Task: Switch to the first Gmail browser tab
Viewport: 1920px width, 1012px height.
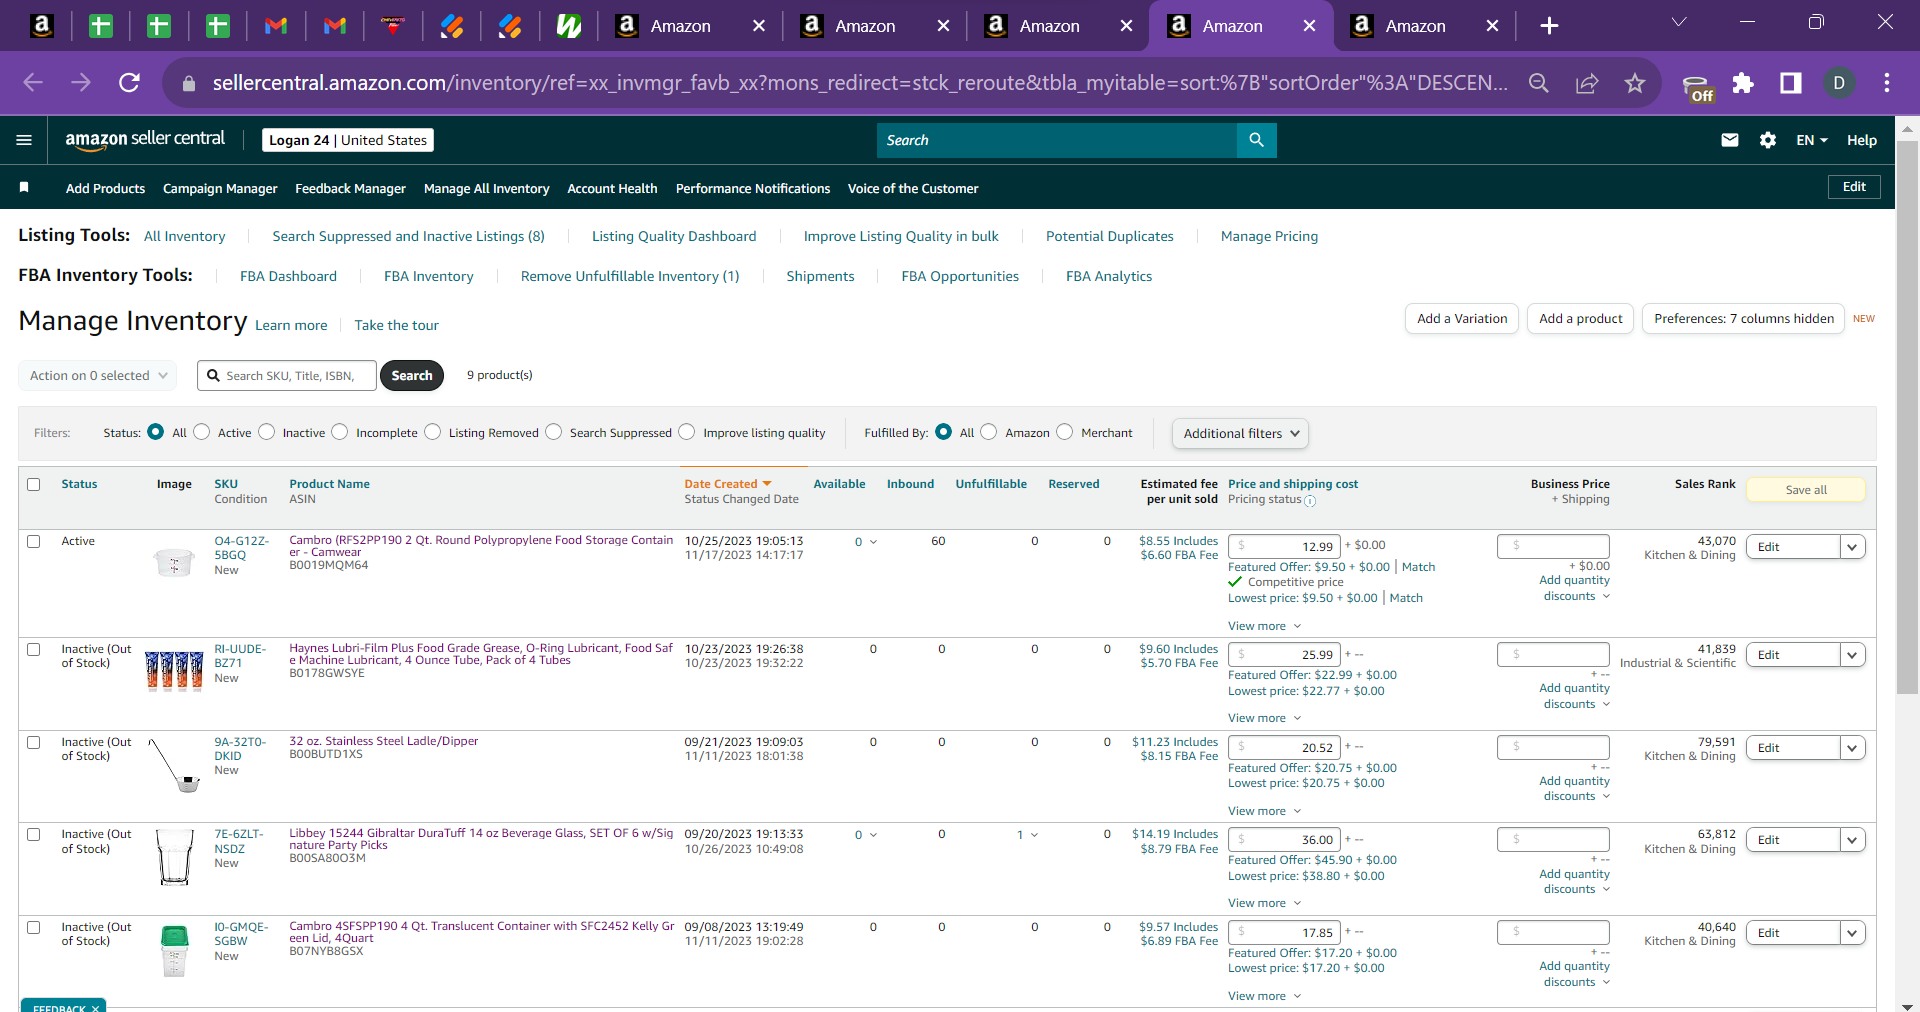Action: coord(276,26)
